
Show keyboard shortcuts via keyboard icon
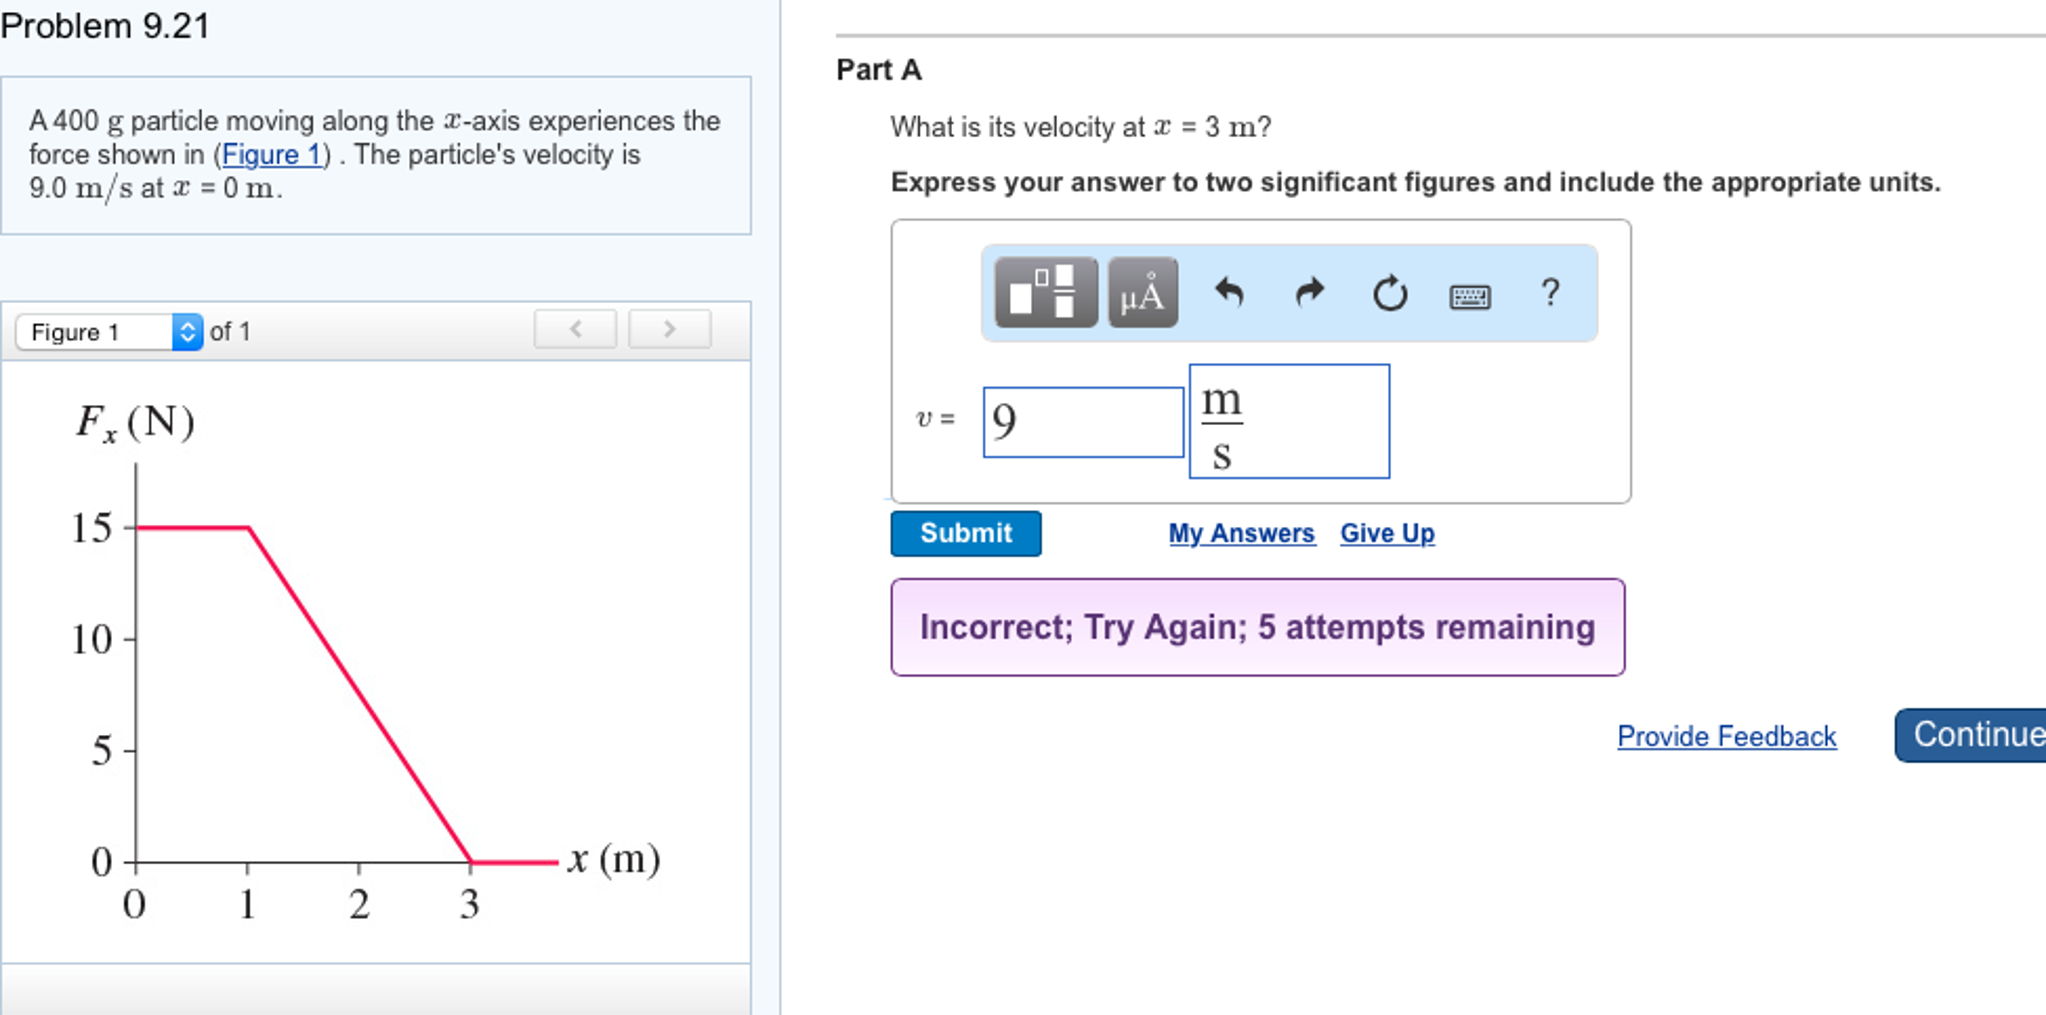[x=1469, y=296]
